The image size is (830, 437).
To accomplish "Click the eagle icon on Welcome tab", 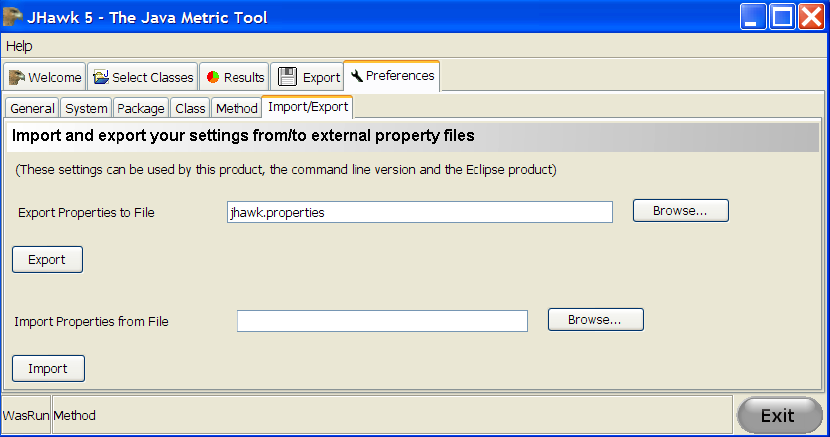I will (x=16, y=77).
